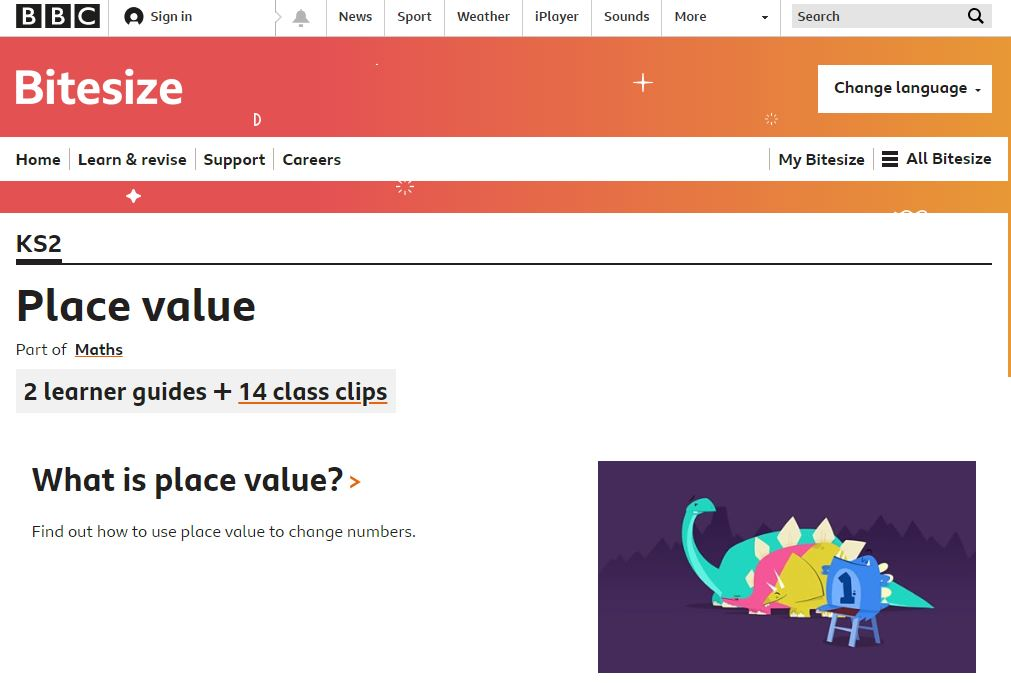Expand the More menu dropdown
Image resolution: width=1011 pixels, height=683 pixels.
coord(722,17)
